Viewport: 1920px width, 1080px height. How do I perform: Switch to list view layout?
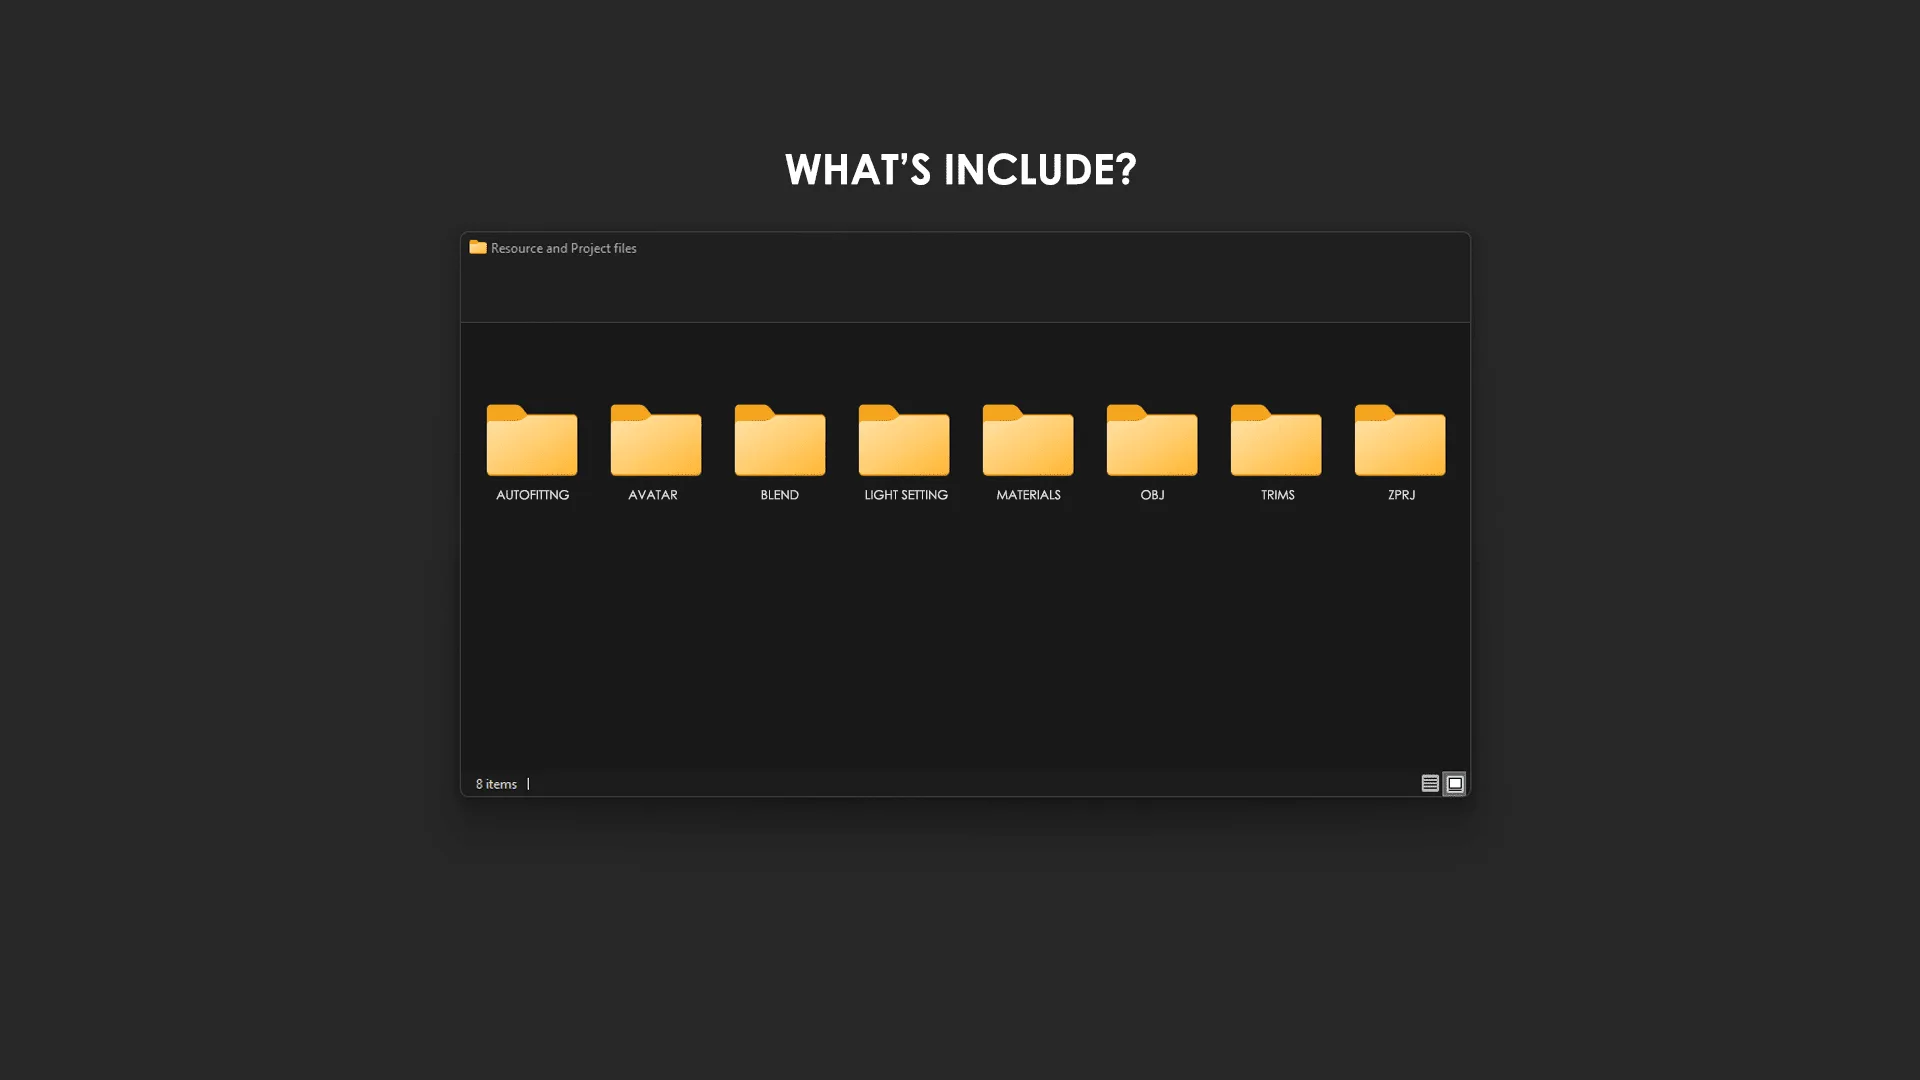tap(1428, 783)
